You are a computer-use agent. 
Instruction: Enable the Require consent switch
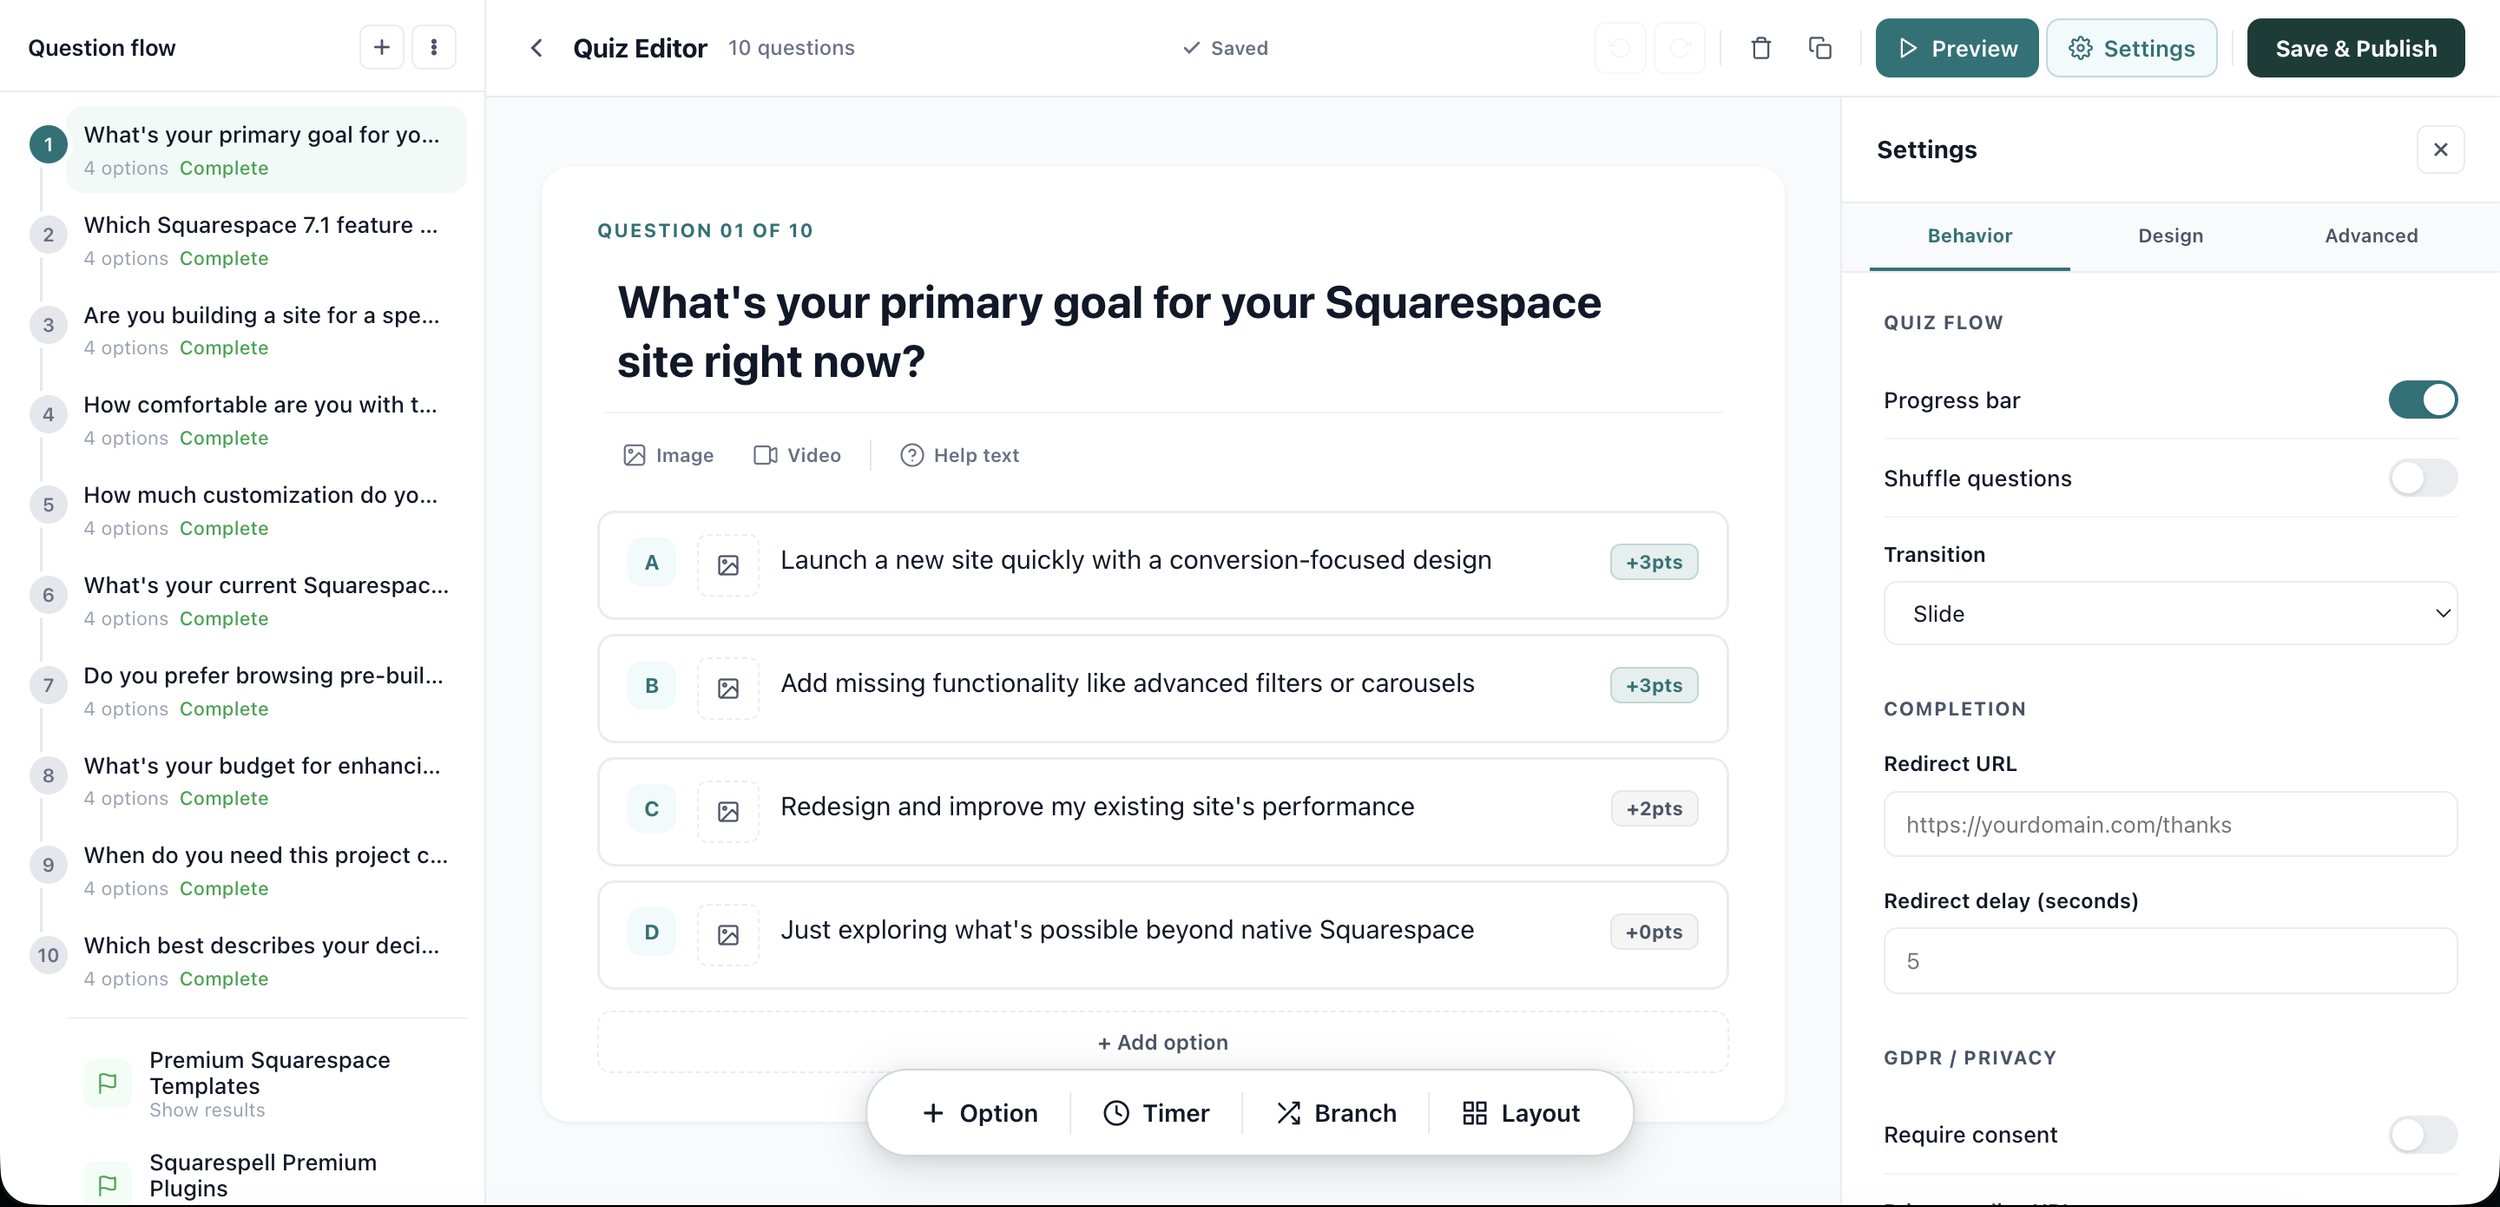(x=2422, y=1134)
